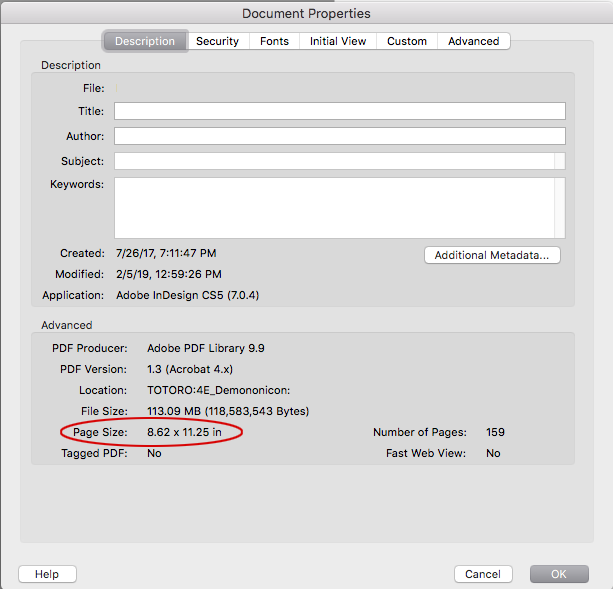The image size is (613, 589).
Task: Click into the Title text field
Action: [339, 111]
